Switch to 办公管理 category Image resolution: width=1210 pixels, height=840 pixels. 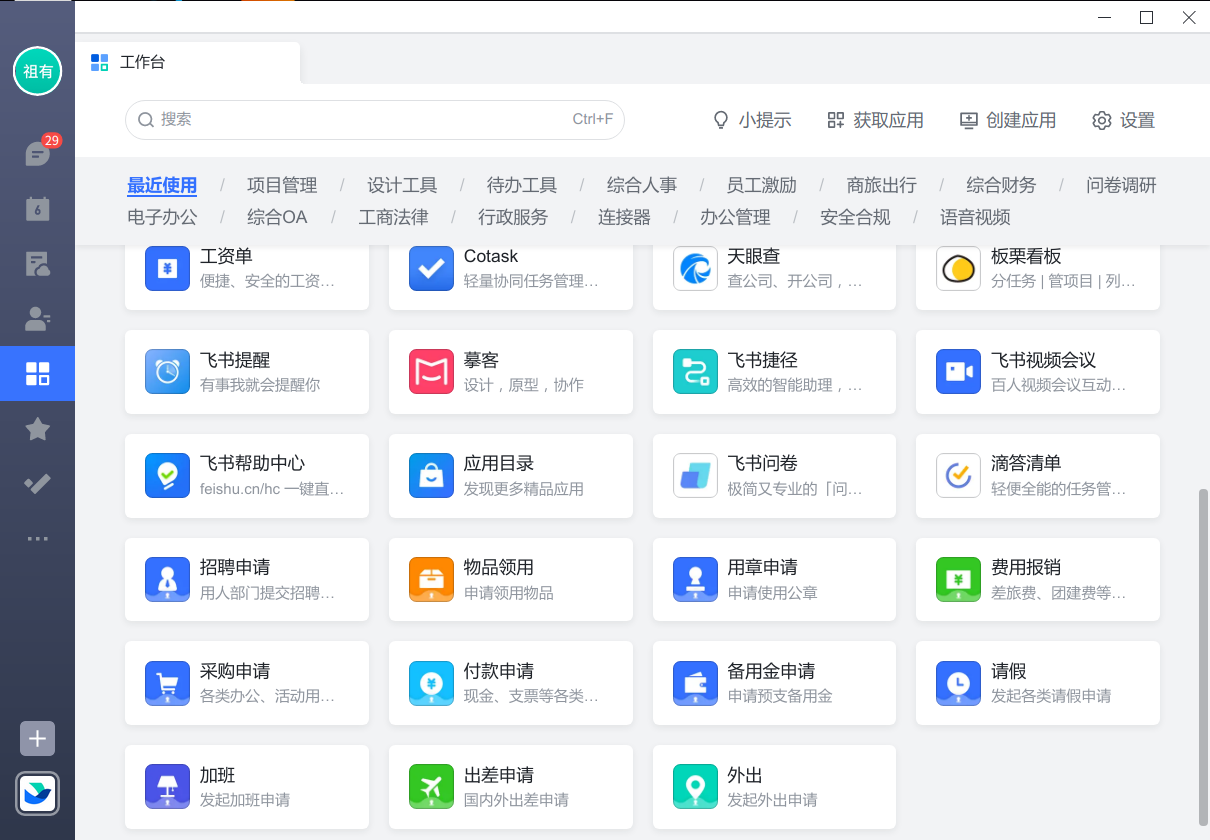tap(735, 217)
